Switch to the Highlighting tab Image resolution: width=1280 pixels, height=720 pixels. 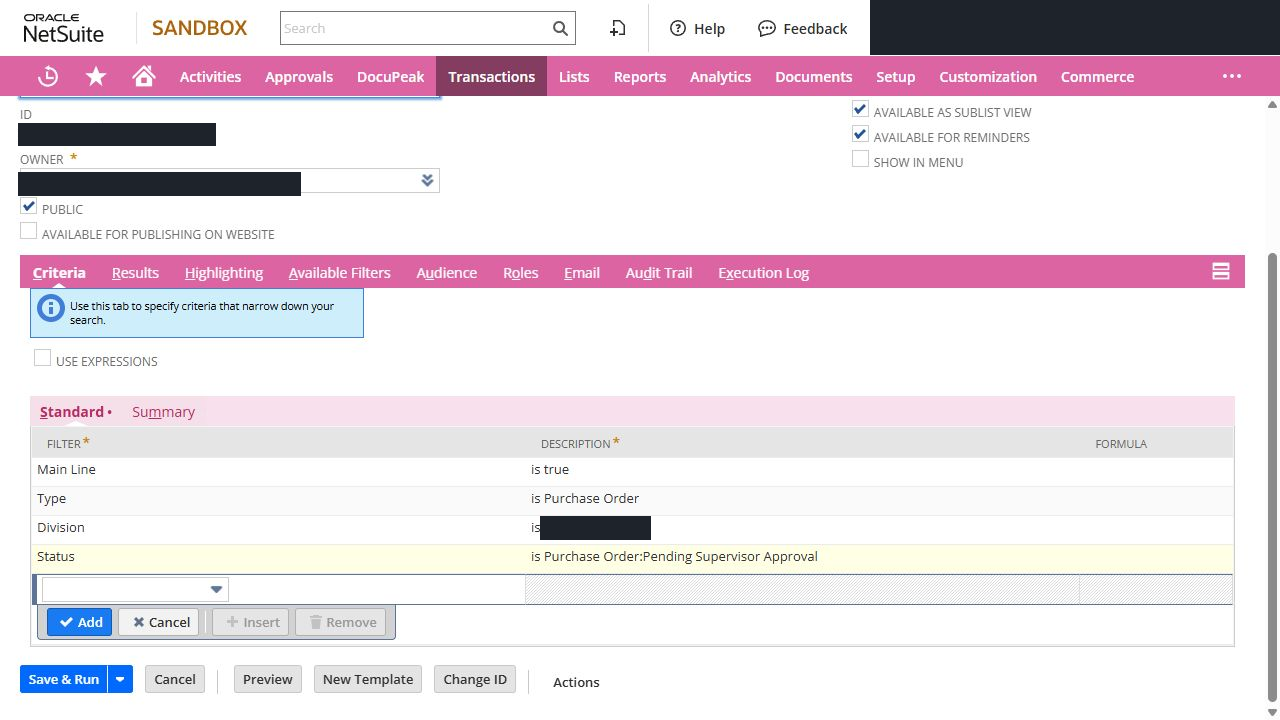click(224, 272)
